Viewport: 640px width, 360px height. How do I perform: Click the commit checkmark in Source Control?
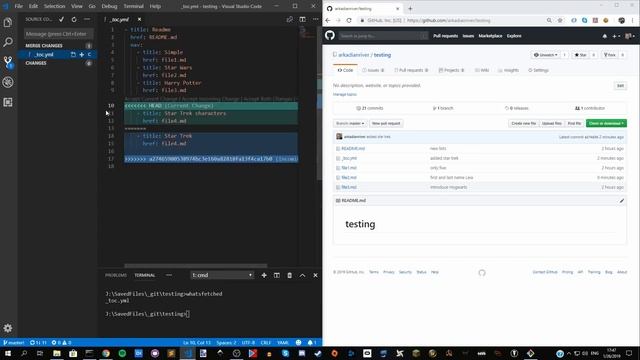61,19
